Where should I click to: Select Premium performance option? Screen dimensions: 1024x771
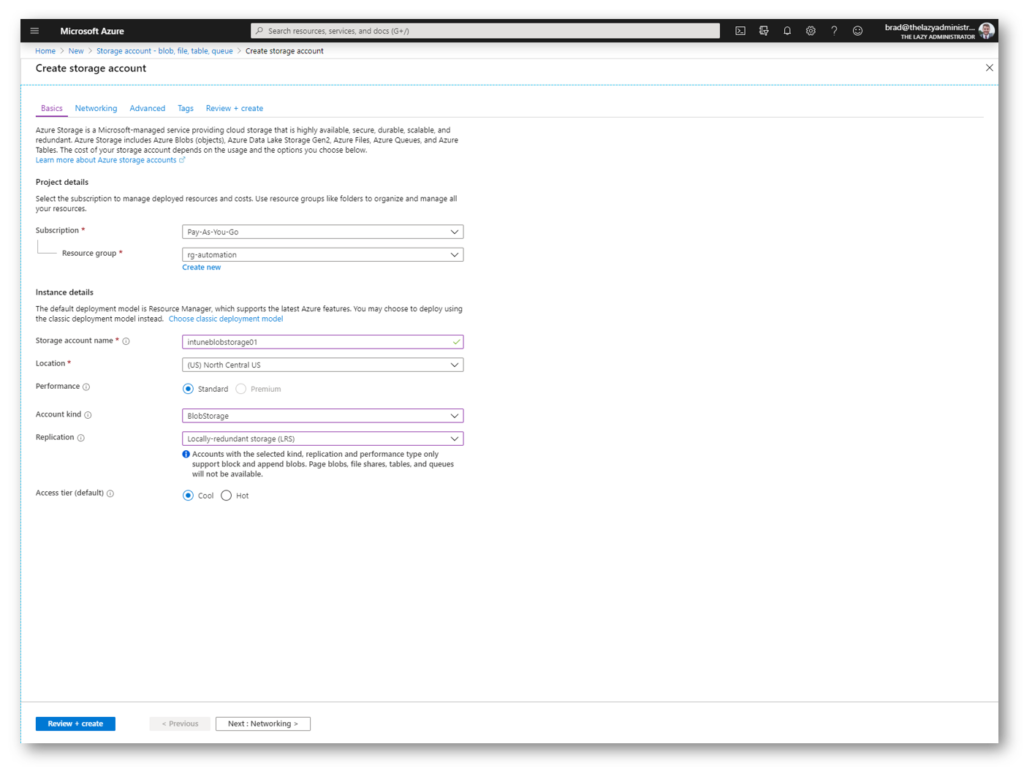tap(241, 389)
